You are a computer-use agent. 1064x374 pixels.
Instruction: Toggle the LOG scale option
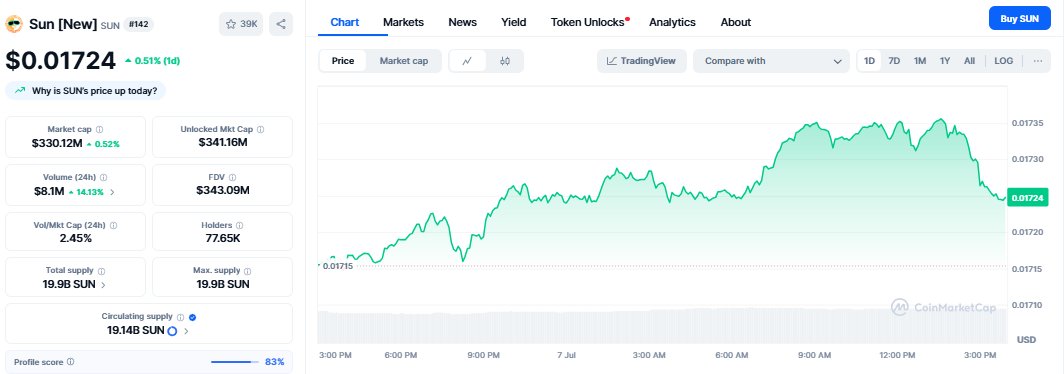pyautogui.click(x=1004, y=61)
